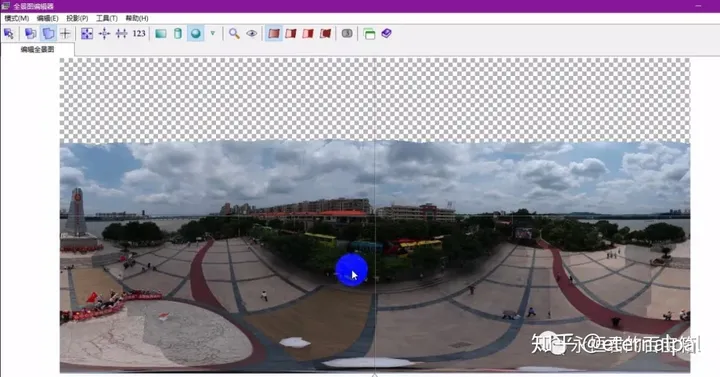
Task: Click the fit panorama icon with four arrows
Action: (87, 34)
